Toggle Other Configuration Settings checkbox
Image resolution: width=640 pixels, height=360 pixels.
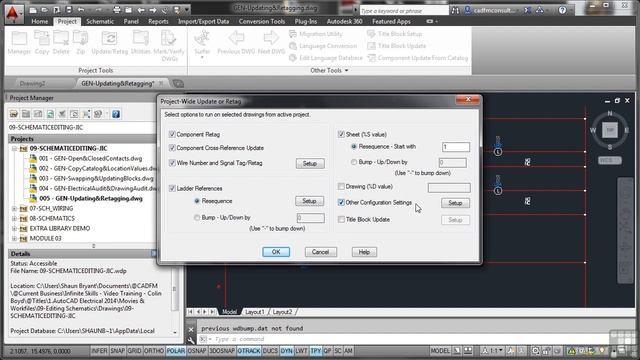(x=341, y=202)
